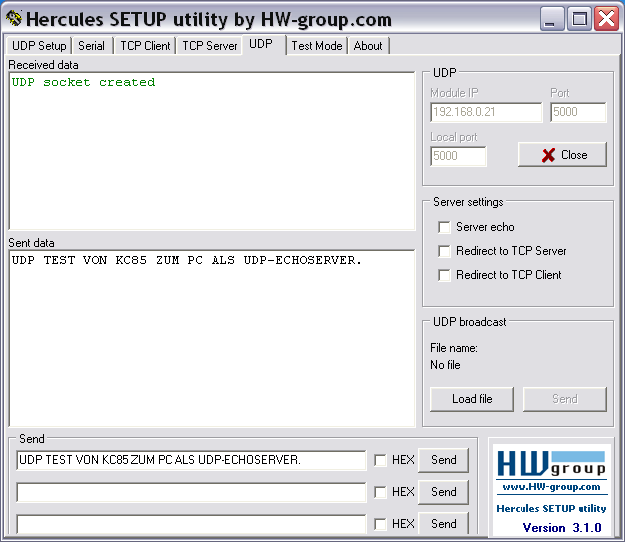Select the TCP Client tab
The image size is (625, 542).
(145, 46)
